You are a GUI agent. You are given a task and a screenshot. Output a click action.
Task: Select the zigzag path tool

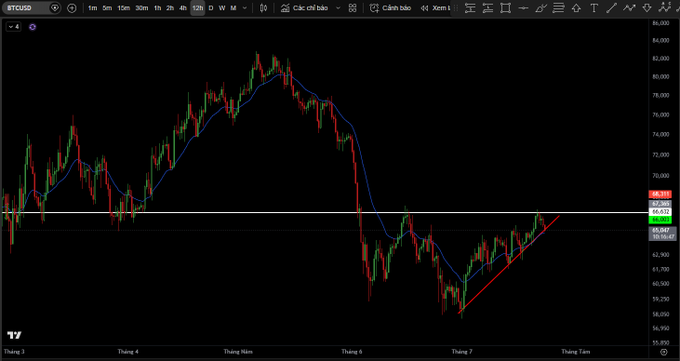(629, 8)
